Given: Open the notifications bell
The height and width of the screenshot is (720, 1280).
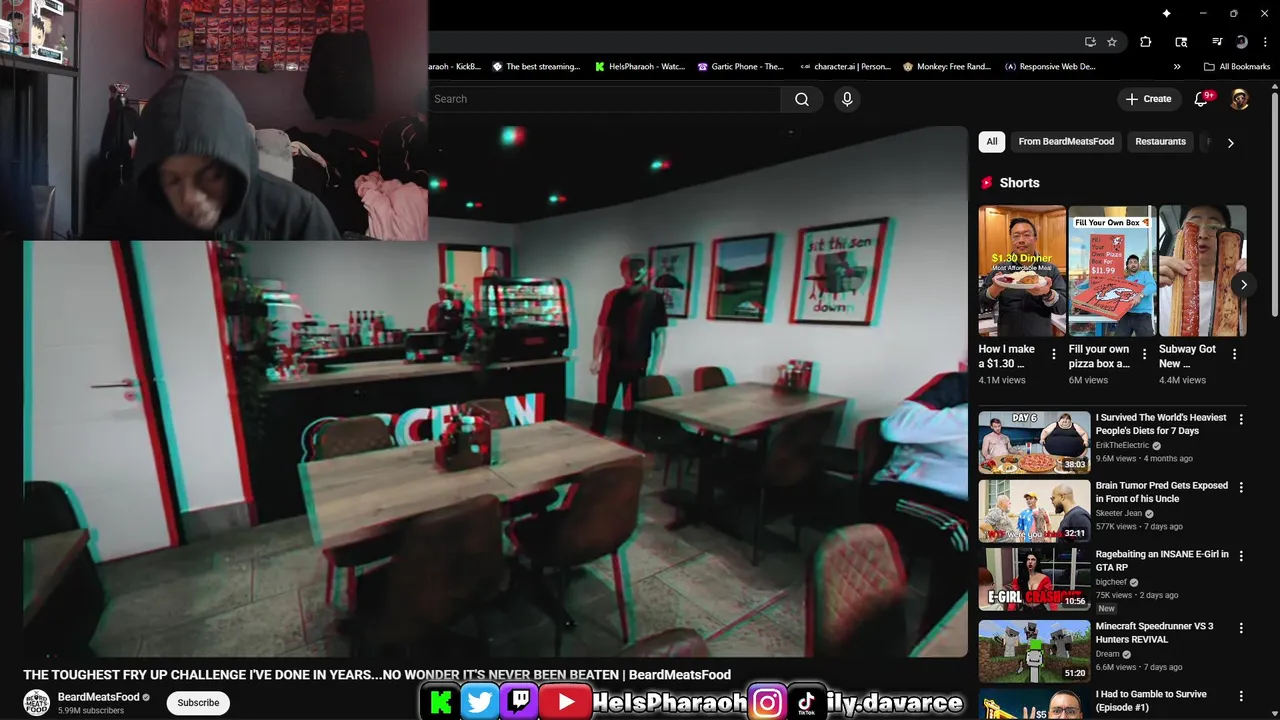Looking at the screenshot, I should coord(1202,99).
